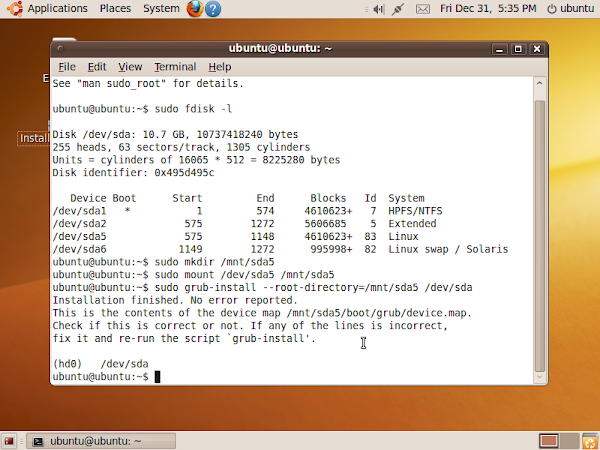This screenshot has height=450, width=600.
Task: Open the mail envelope indicator
Action: click(x=422, y=9)
